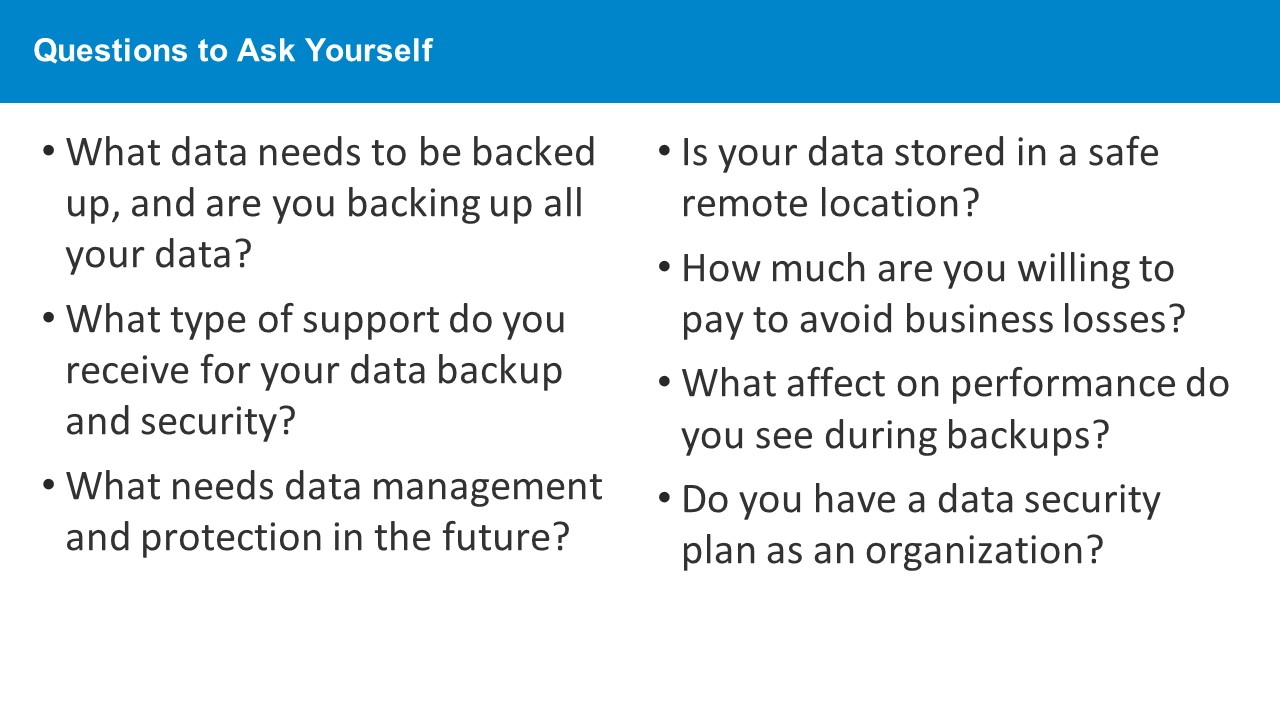Click the phrase 'and protection in the future?'
The image size is (1280, 720).
tap(318, 537)
